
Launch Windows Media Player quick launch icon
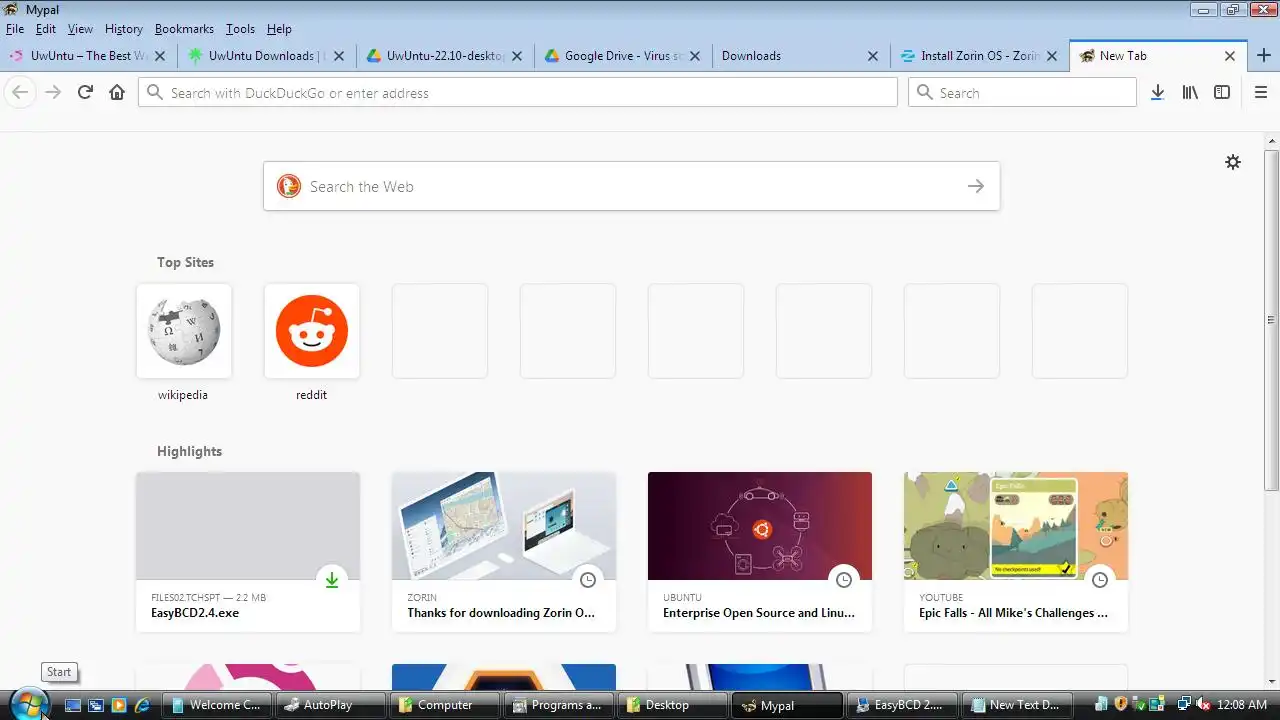[119, 705]
